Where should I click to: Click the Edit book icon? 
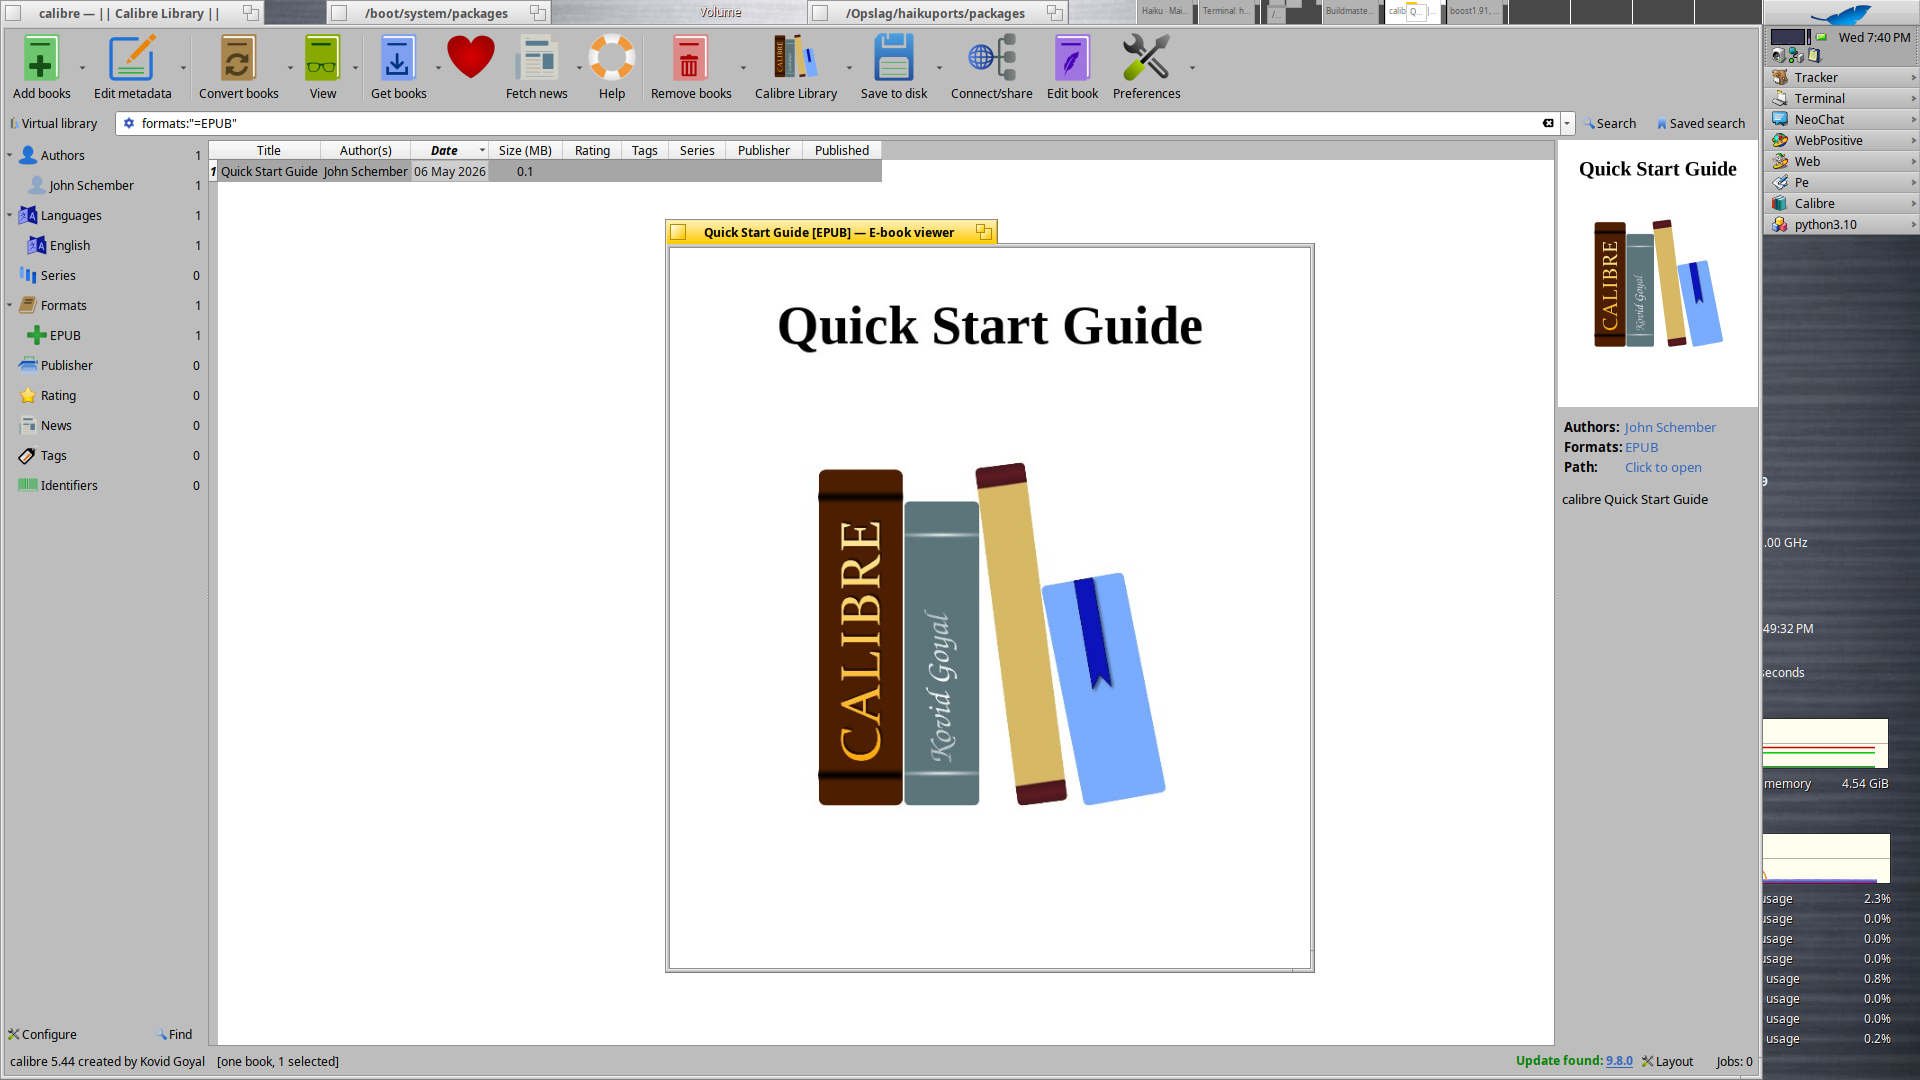(x=1071, y=58)
